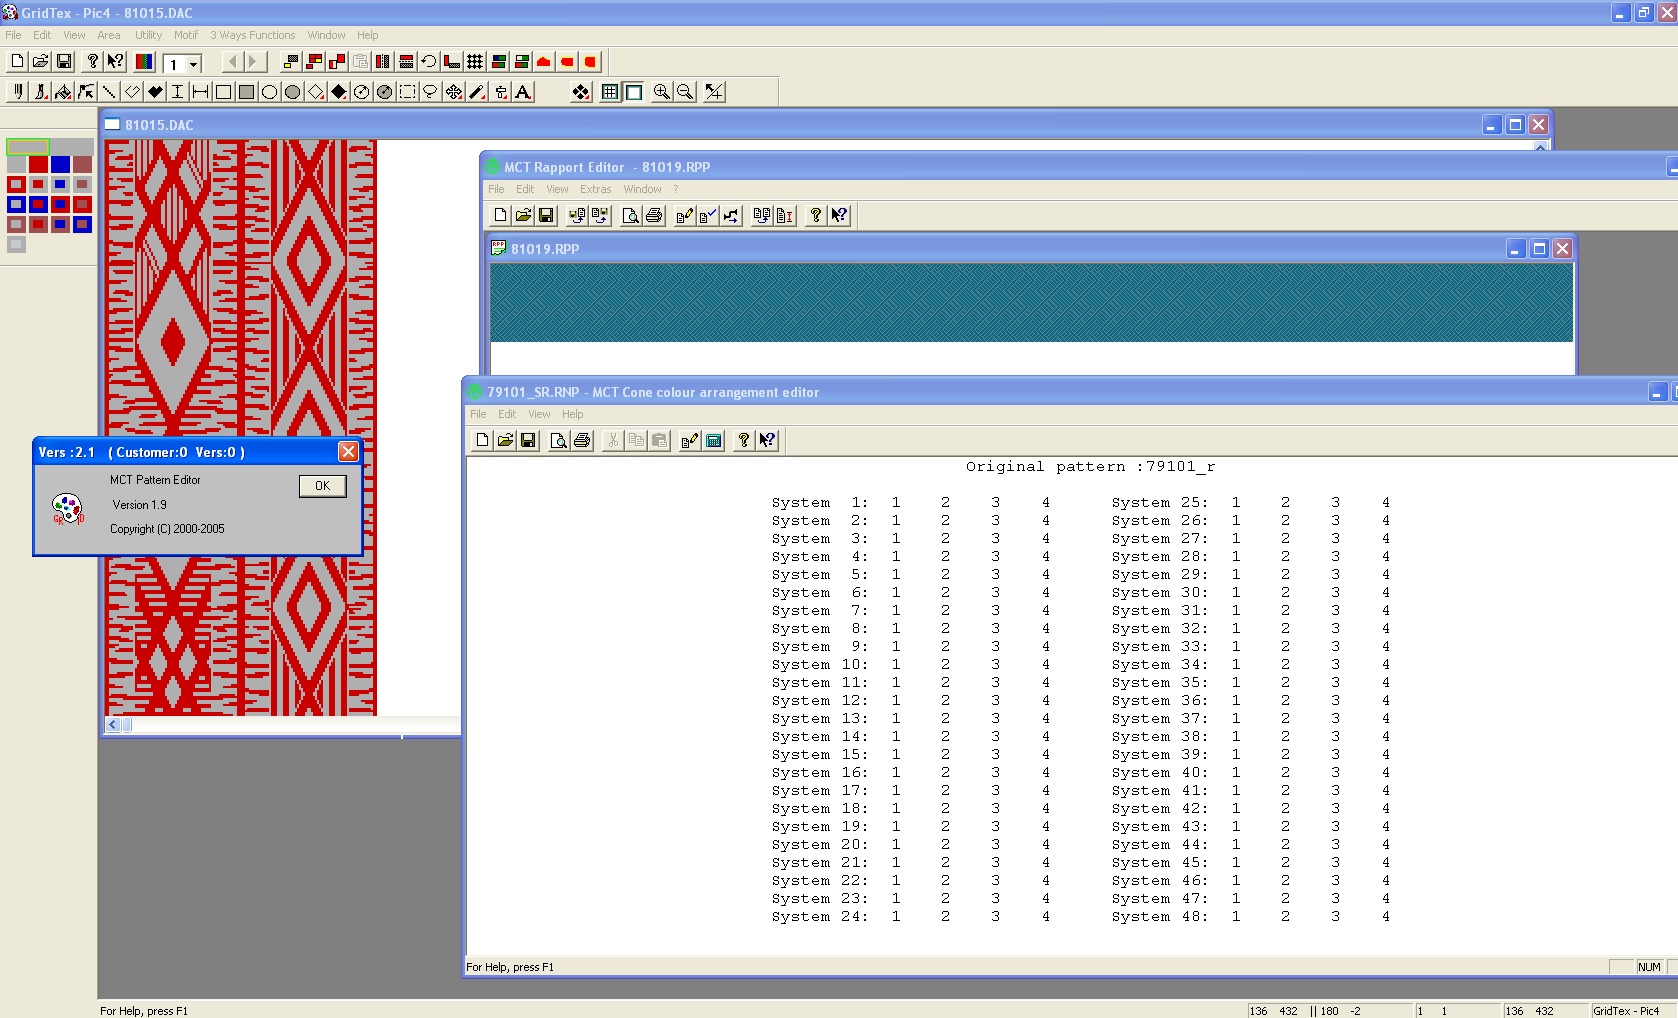Select the text tool (letter A)
The image size is (1678, 1018).
[x=523, y=92]
